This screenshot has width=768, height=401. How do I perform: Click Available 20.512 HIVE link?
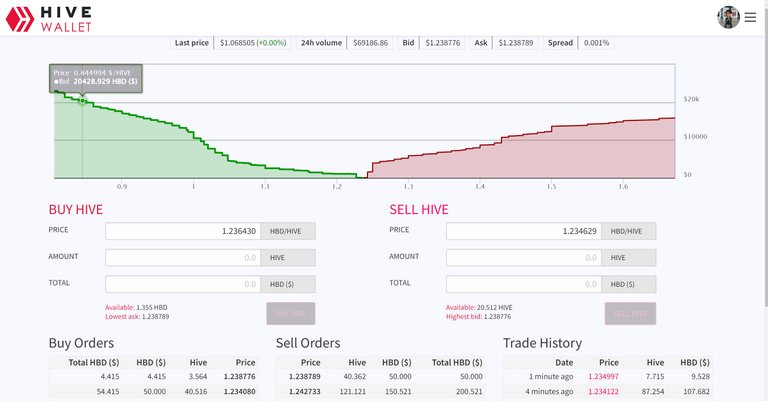coord(479,307)
